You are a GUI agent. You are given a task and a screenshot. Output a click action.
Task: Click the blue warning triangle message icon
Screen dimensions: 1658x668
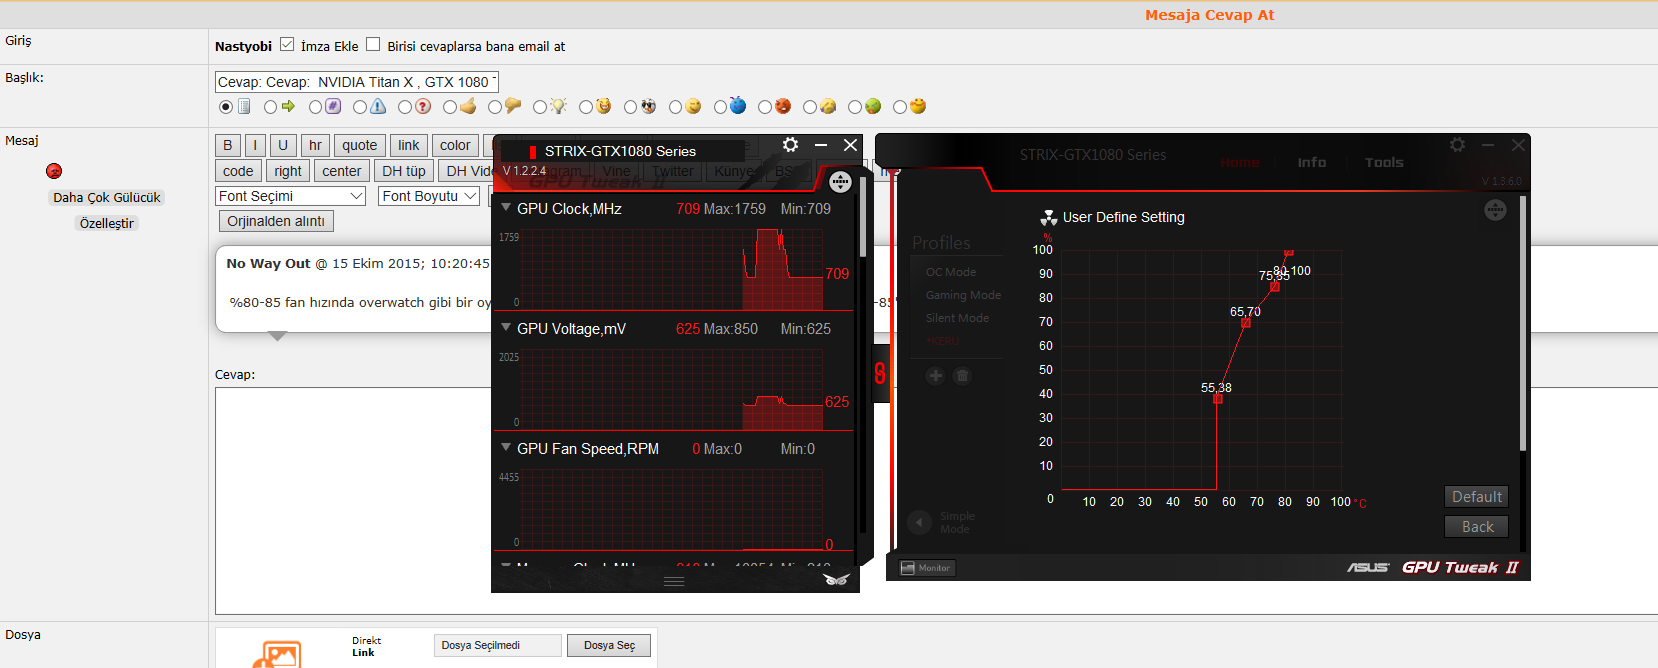(x=378, y=106)
